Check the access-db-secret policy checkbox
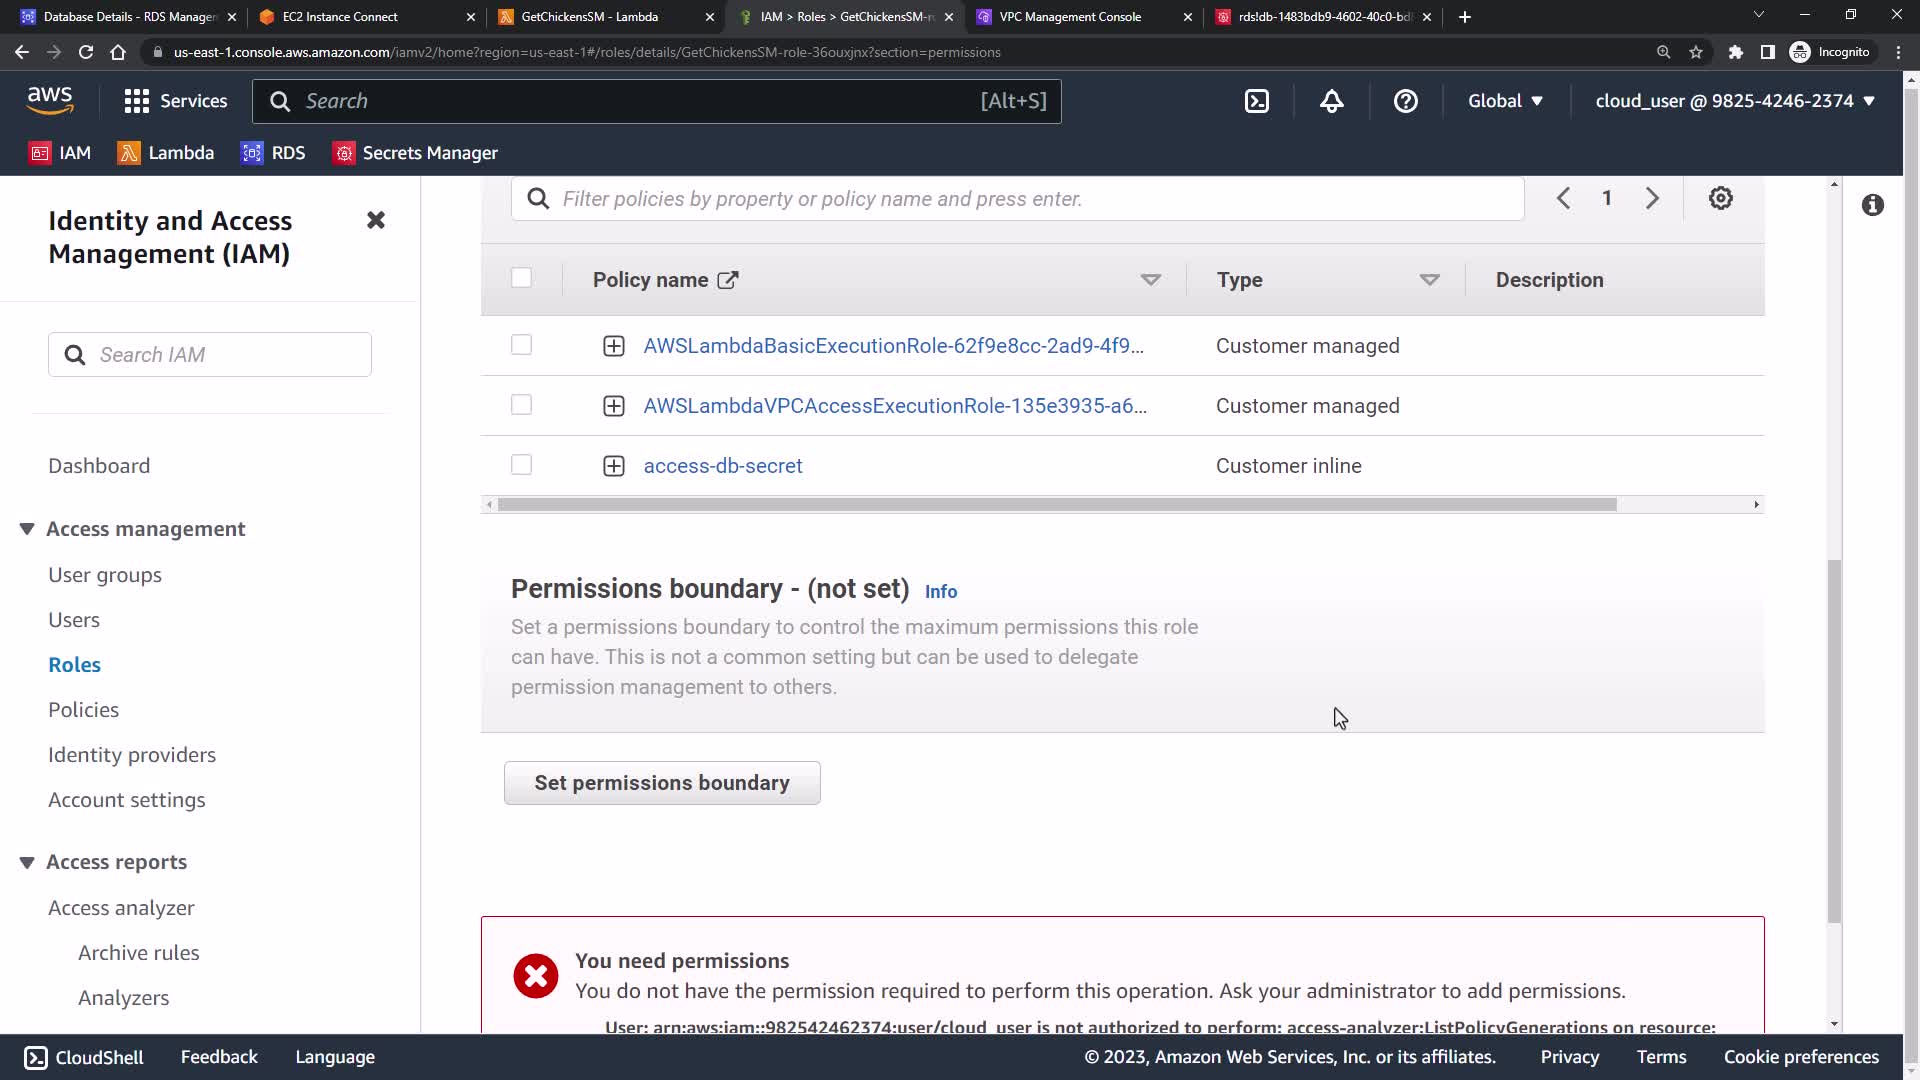1920x1080 pixels. pyautogui.click(x=521, y=465)
